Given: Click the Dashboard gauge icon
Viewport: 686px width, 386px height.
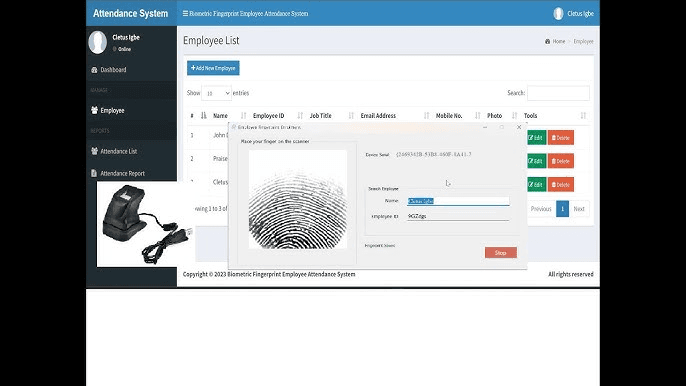Looking at the screenshot, I should (x=94, y=70).
